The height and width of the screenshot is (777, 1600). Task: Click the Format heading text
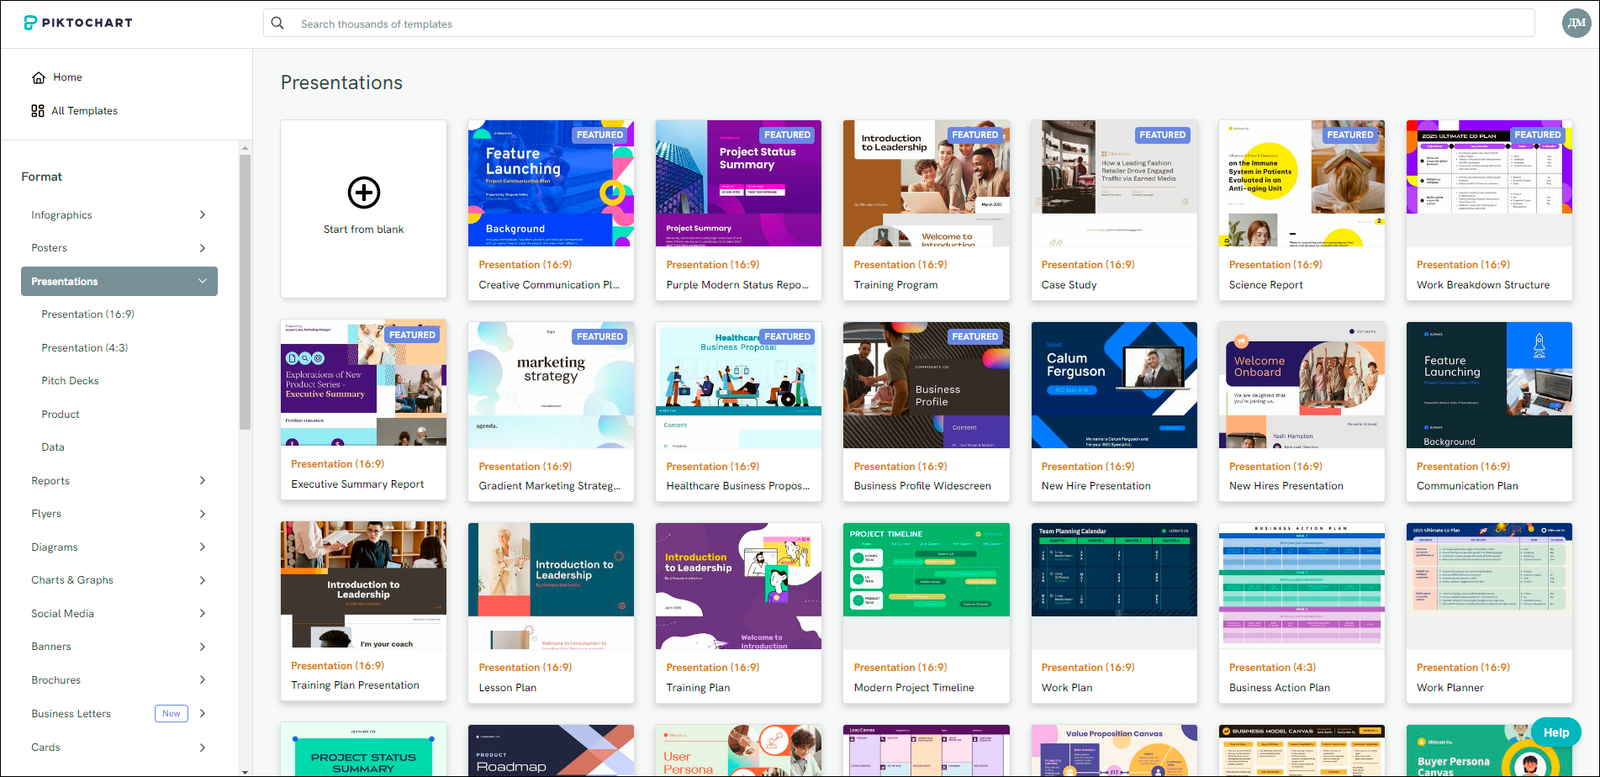tap(42, 177)
